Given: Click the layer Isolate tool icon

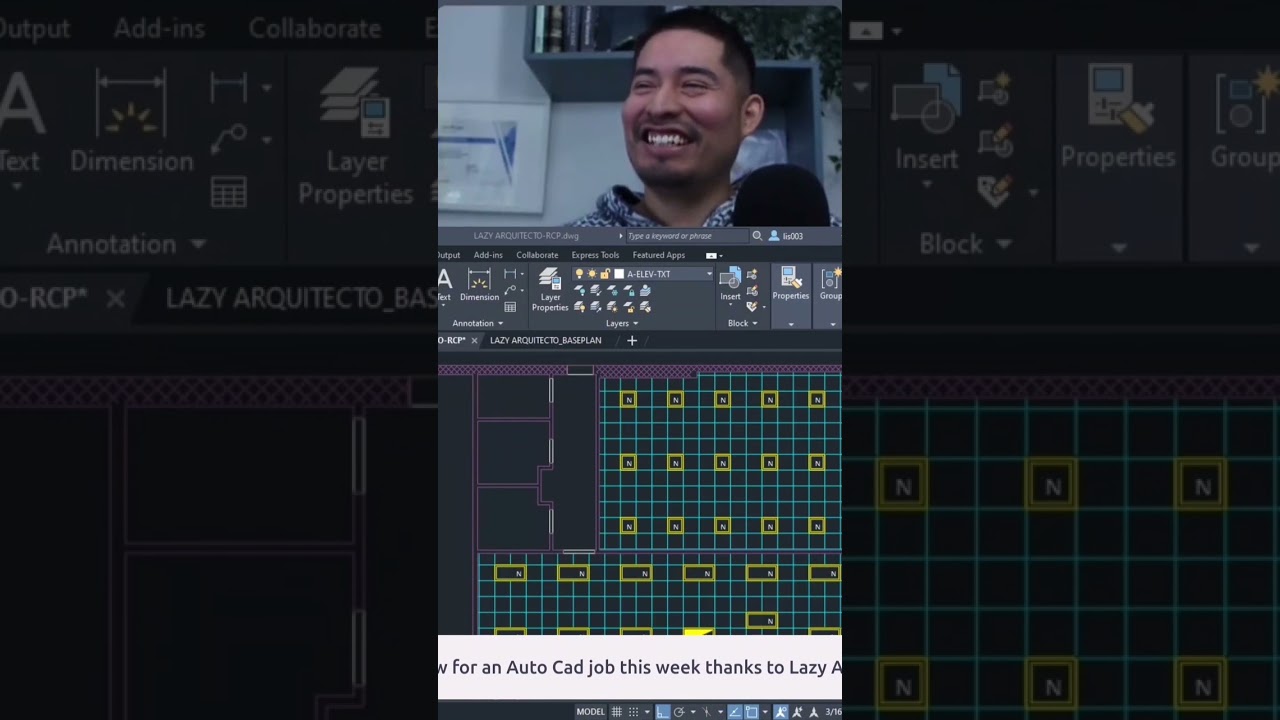Looking at the screenshot, I should tap(595, 291).
